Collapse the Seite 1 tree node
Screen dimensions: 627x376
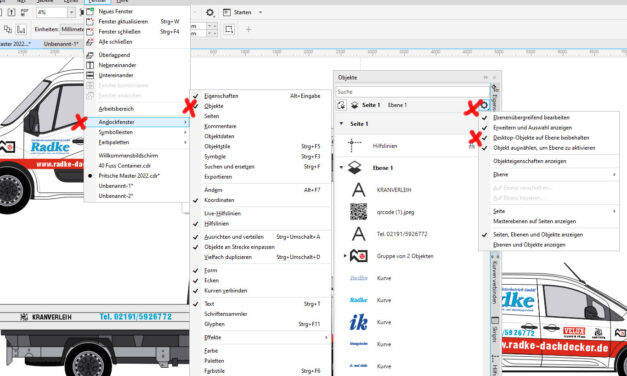[341, 124]
